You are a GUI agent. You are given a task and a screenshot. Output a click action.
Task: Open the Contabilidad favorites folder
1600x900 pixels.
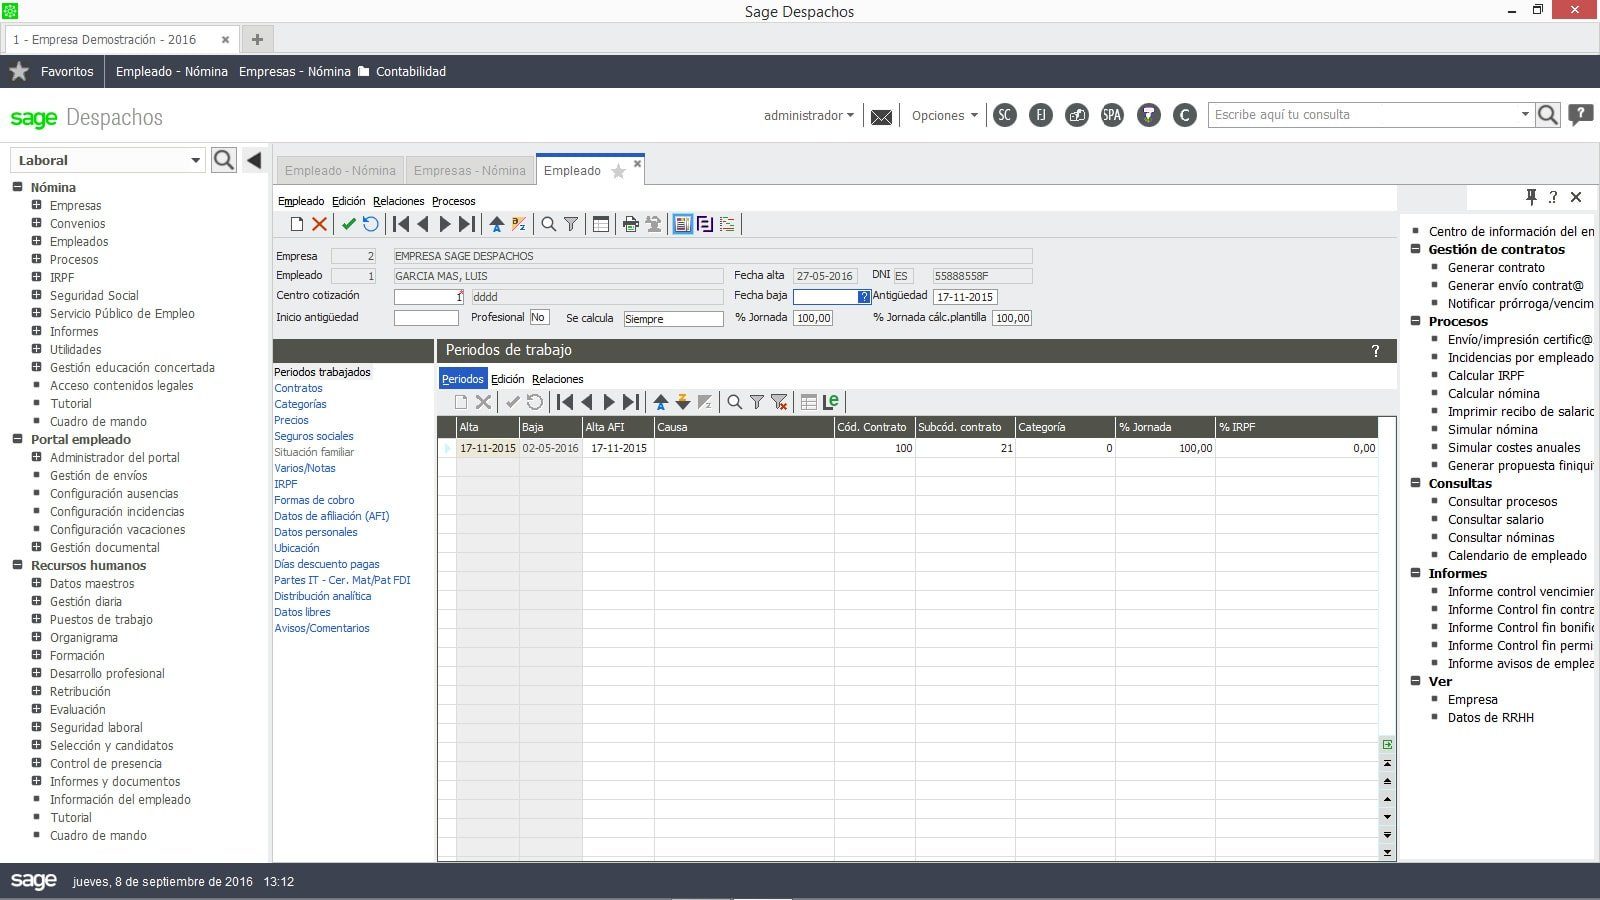(401, 71)
